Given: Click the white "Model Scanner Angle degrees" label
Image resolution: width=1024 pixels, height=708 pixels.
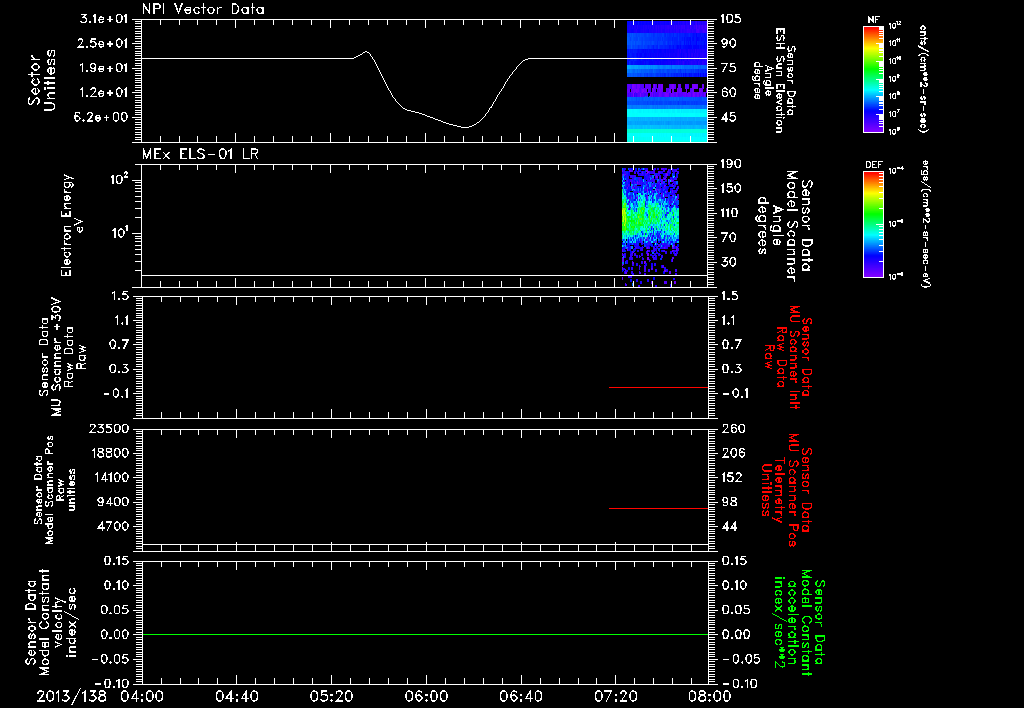Looking at the screenshot, I should (x=785, y=226).
